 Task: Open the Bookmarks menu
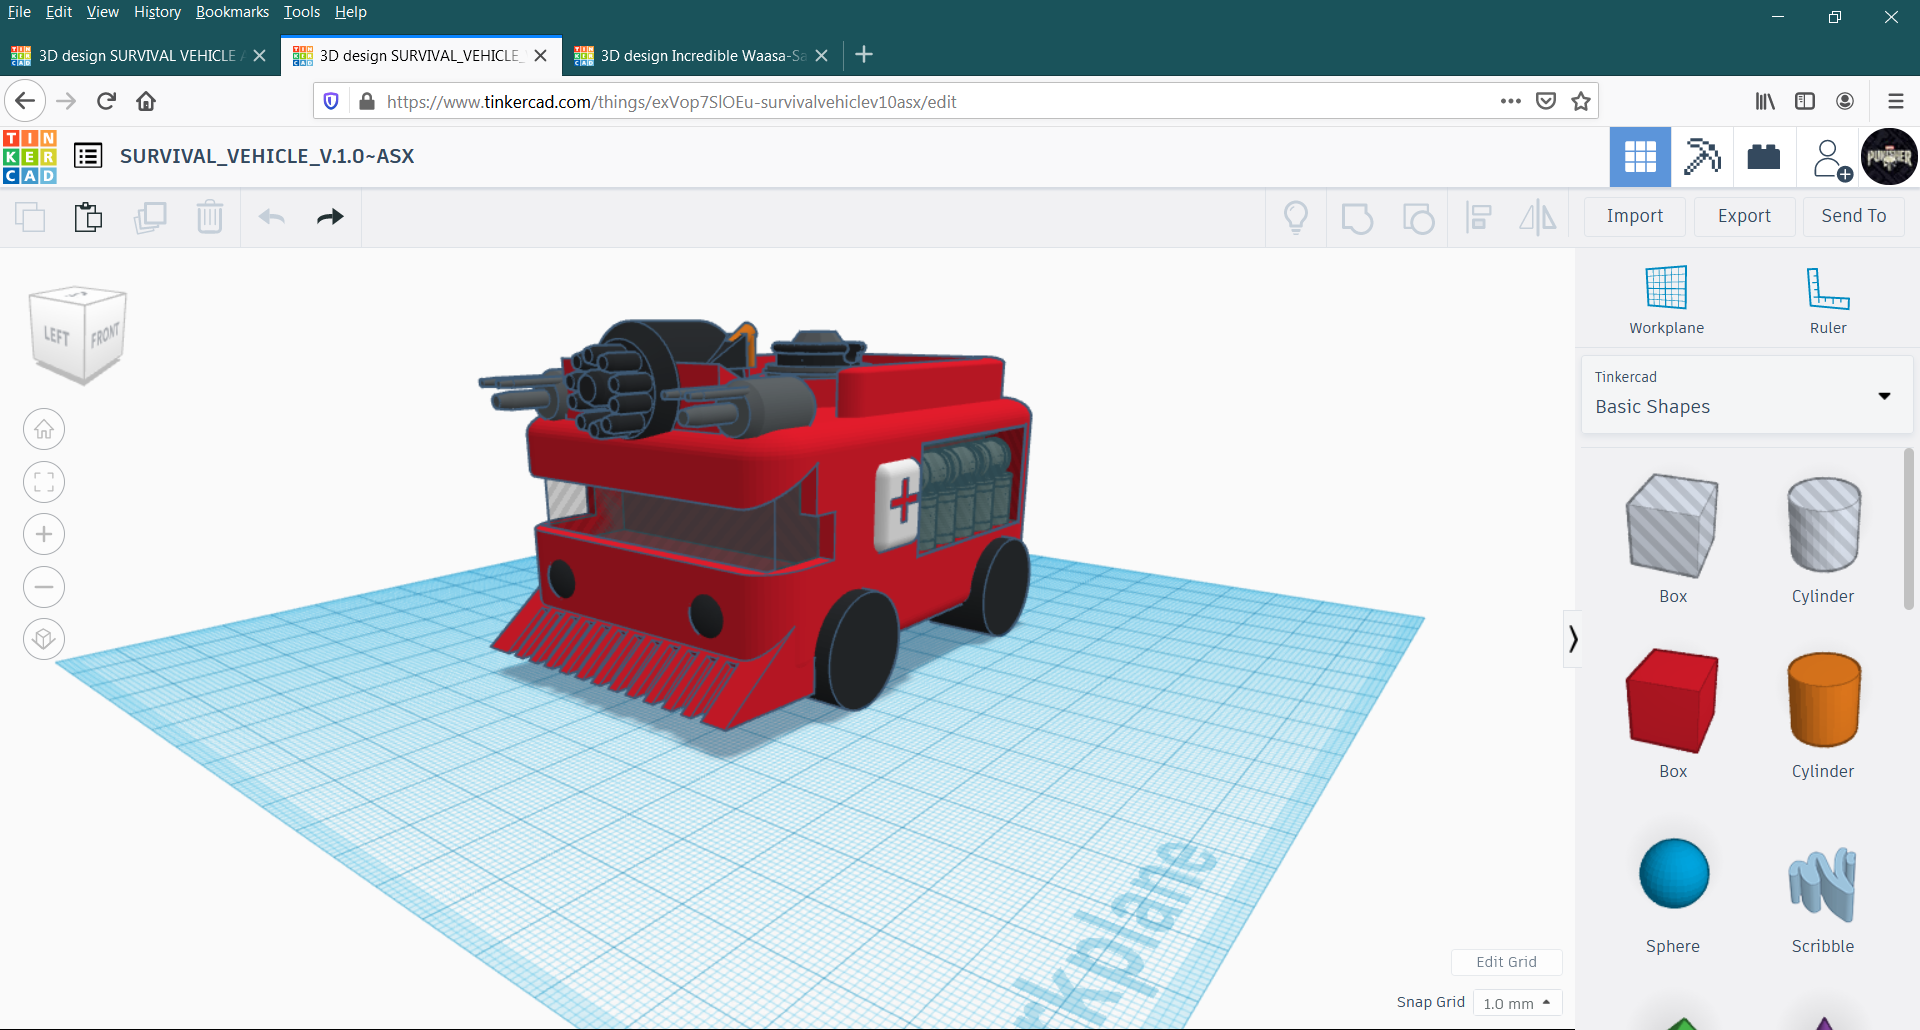point(232,12)
